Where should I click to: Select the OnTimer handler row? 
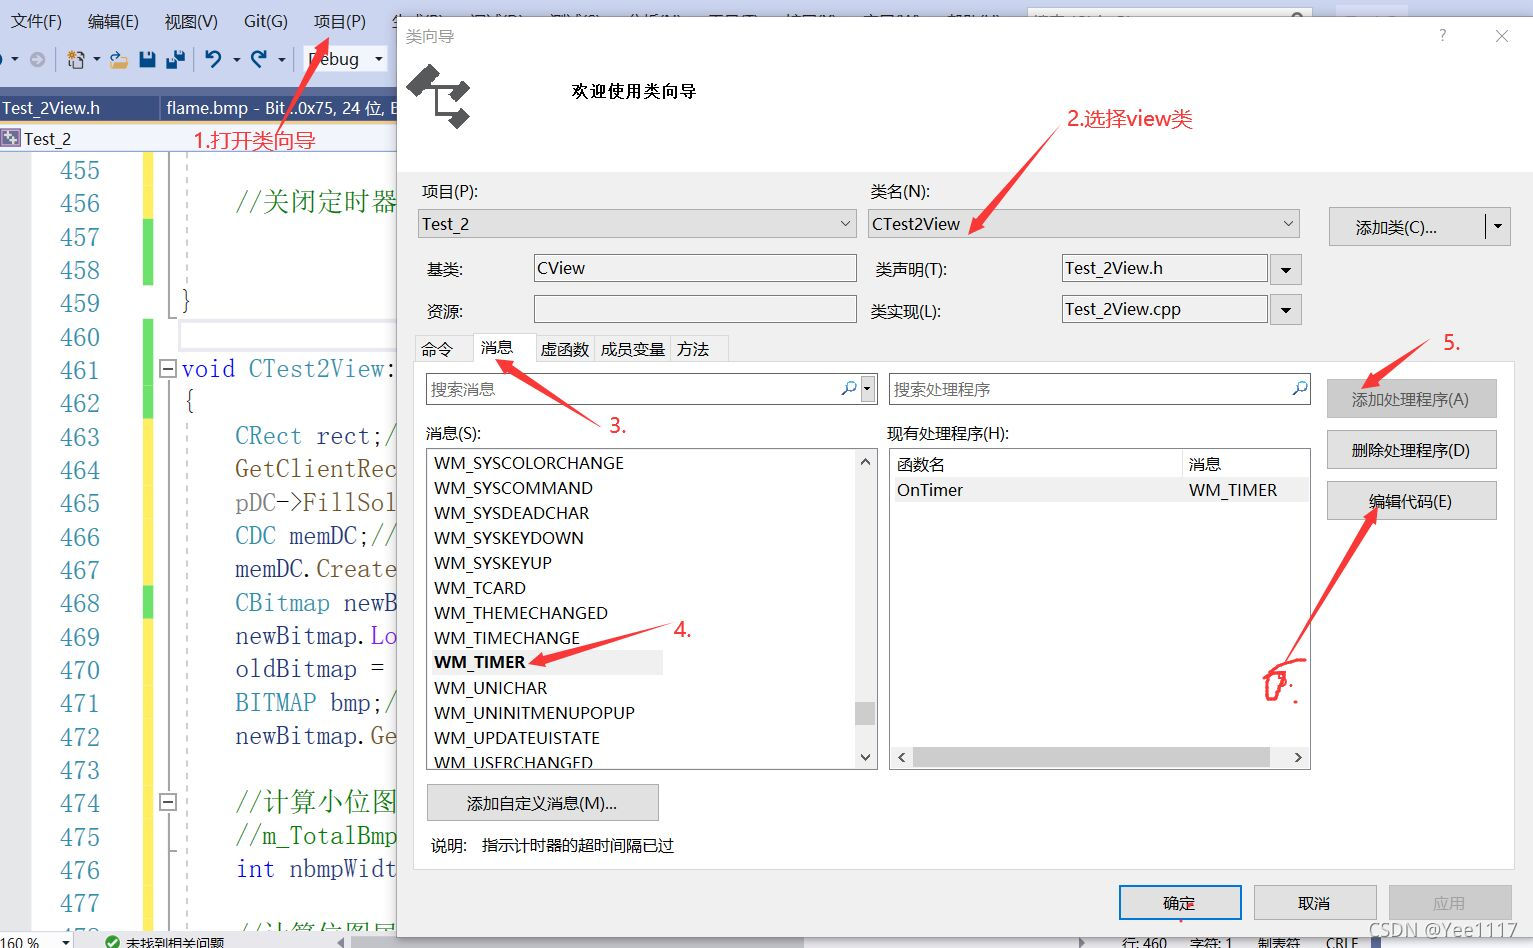click(x=1099, y=490)
